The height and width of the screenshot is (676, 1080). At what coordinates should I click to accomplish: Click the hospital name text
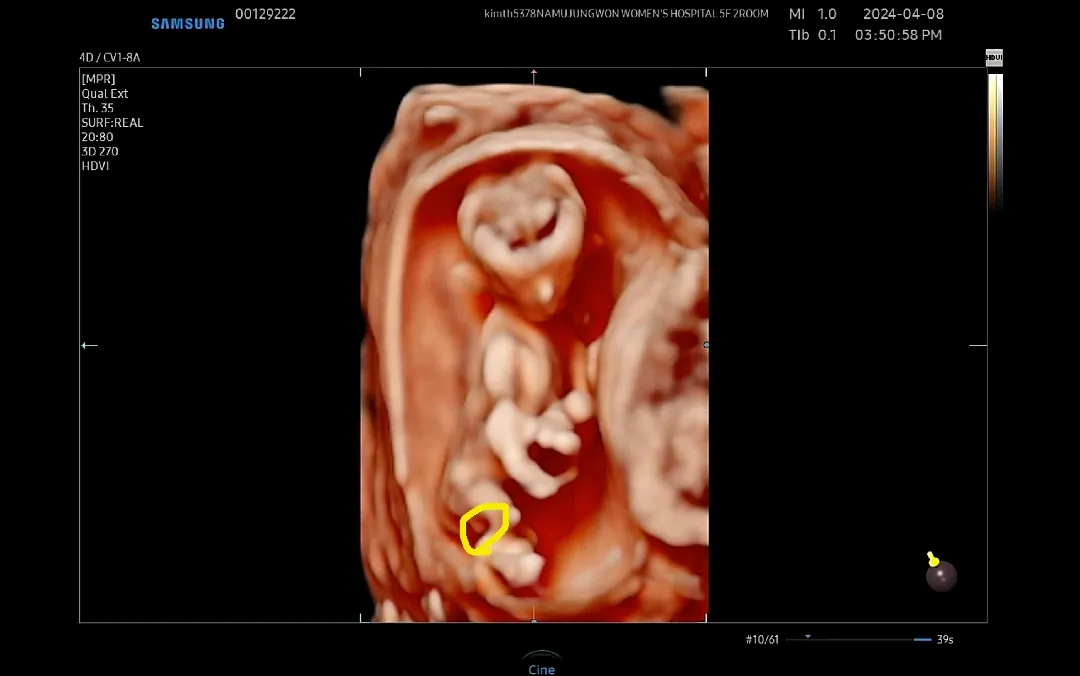tap(626, 13)
